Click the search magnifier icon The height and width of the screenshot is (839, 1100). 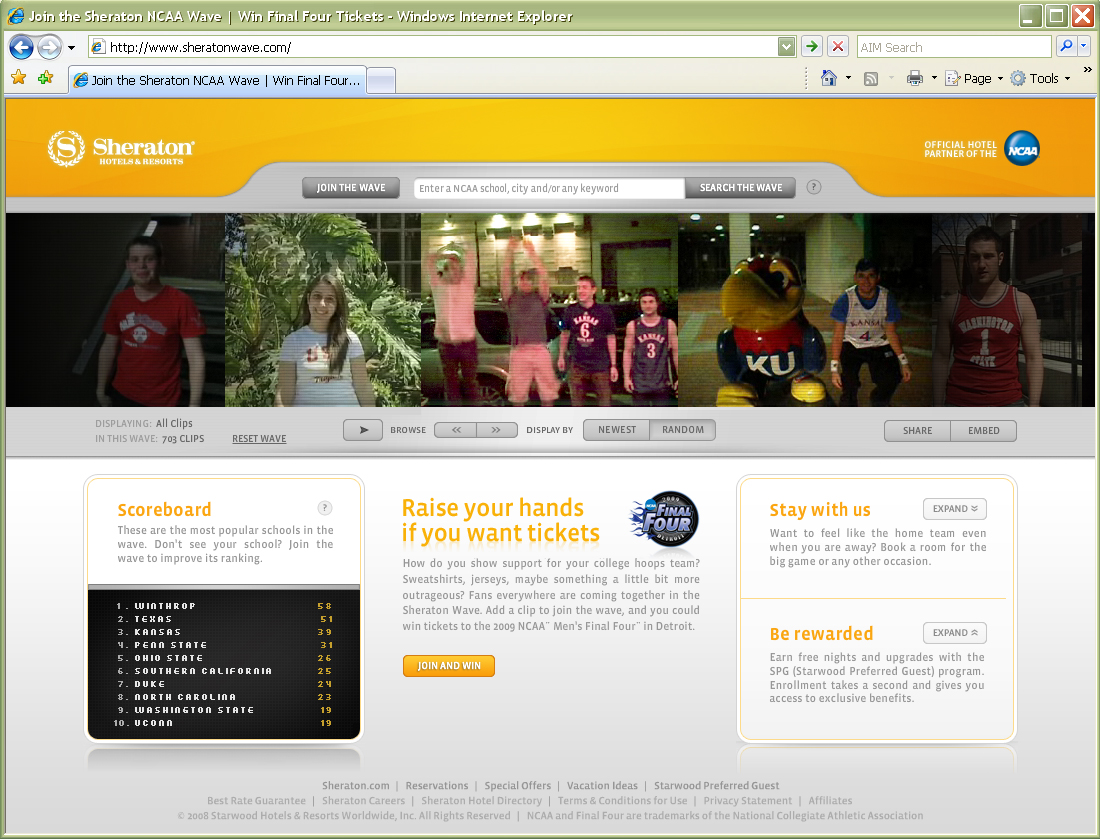point(1066,46)
